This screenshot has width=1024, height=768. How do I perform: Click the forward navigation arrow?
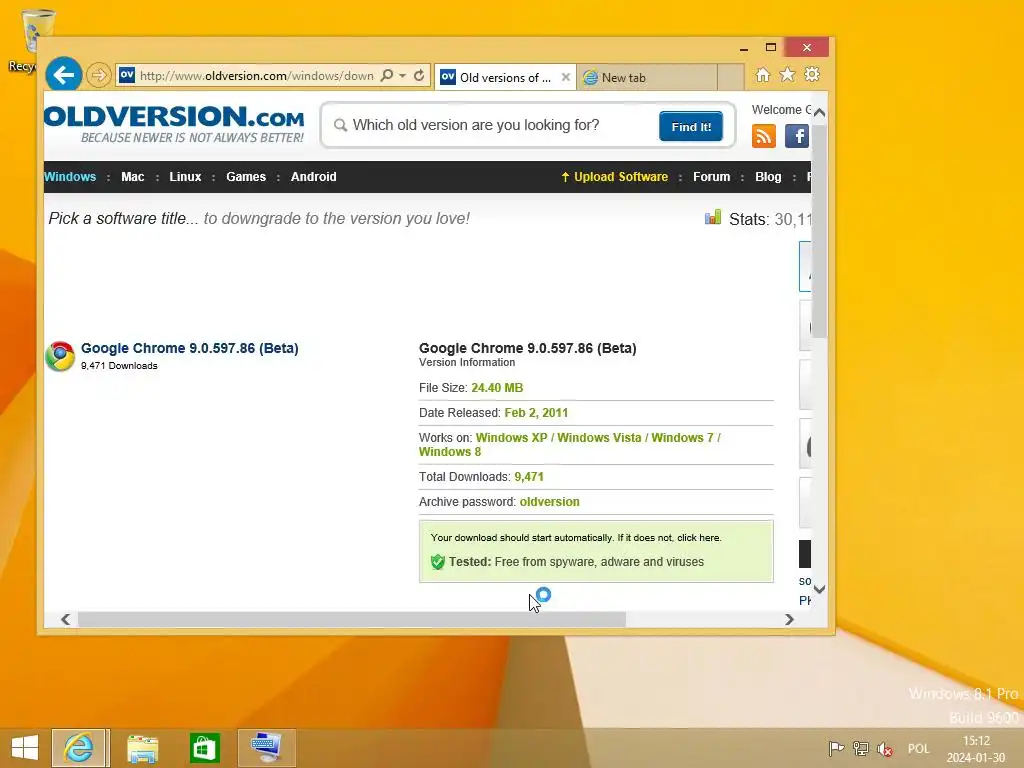click(x=99, y=76)
